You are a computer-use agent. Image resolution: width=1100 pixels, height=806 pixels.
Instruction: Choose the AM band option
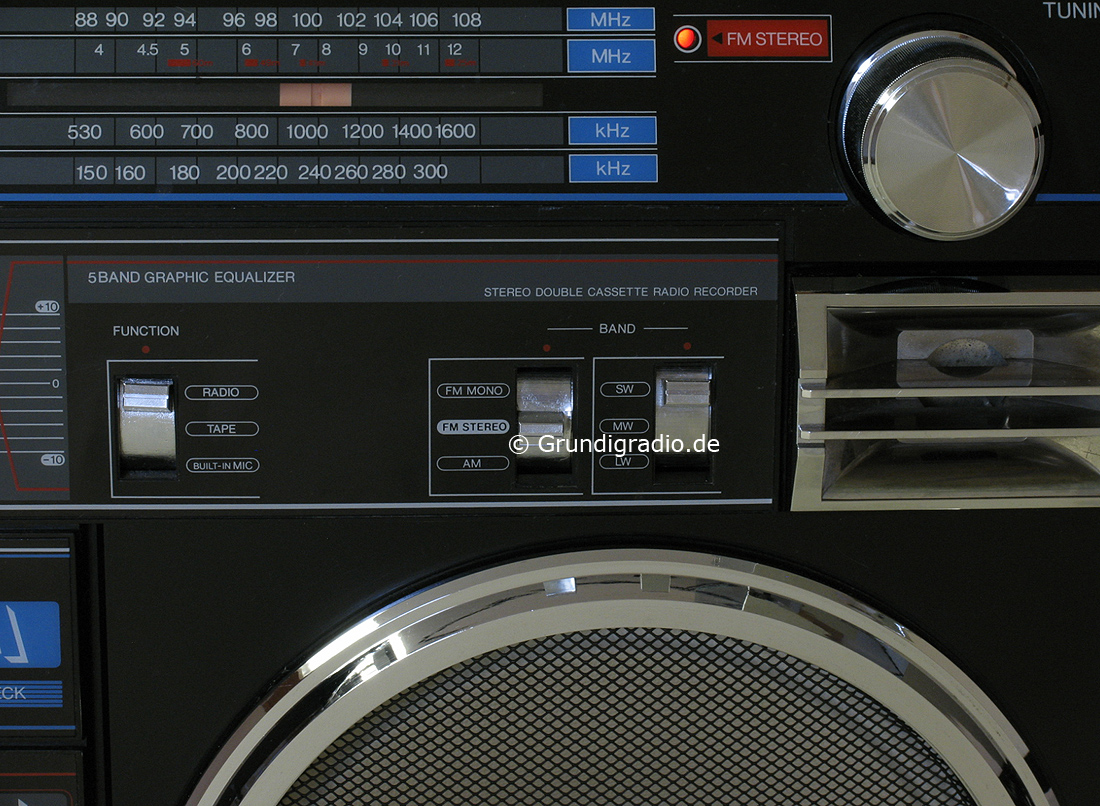tap(473, 464)
